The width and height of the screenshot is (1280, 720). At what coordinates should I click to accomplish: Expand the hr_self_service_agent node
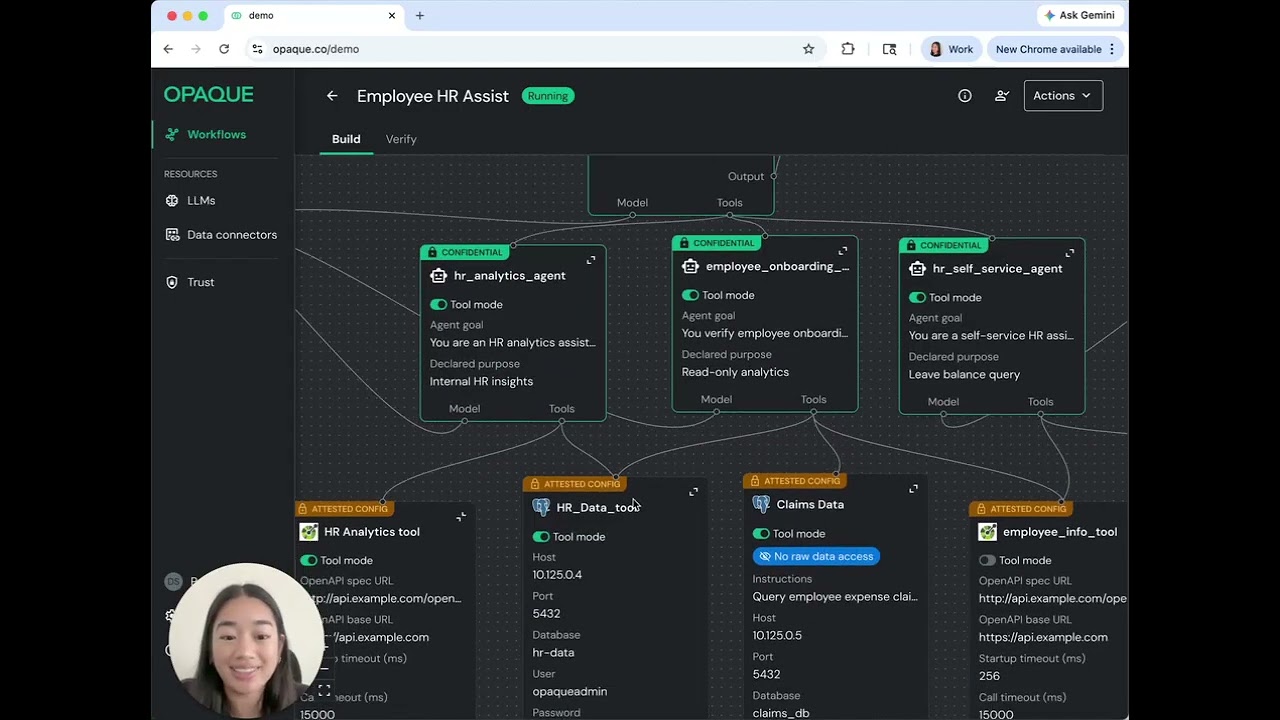tap(1070, 253)
